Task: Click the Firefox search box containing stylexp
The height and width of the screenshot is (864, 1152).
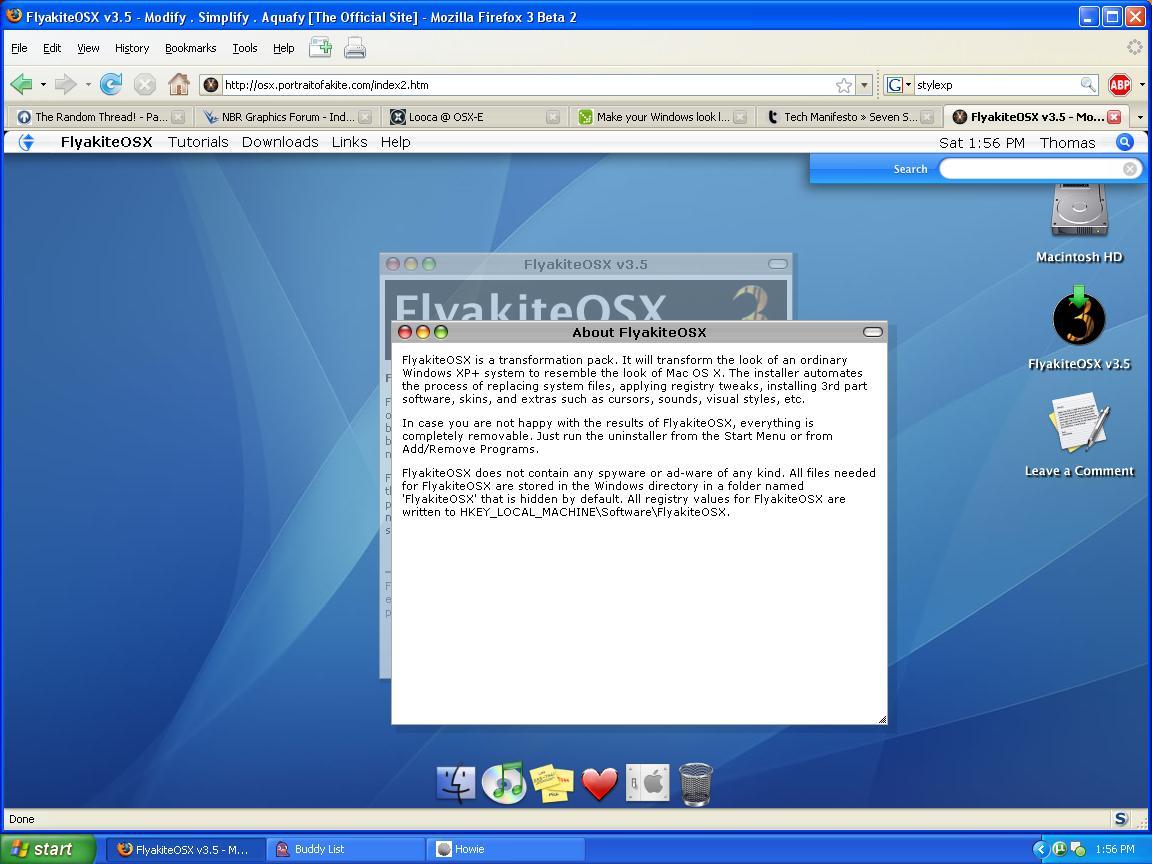Action: [x=996, y=85]
